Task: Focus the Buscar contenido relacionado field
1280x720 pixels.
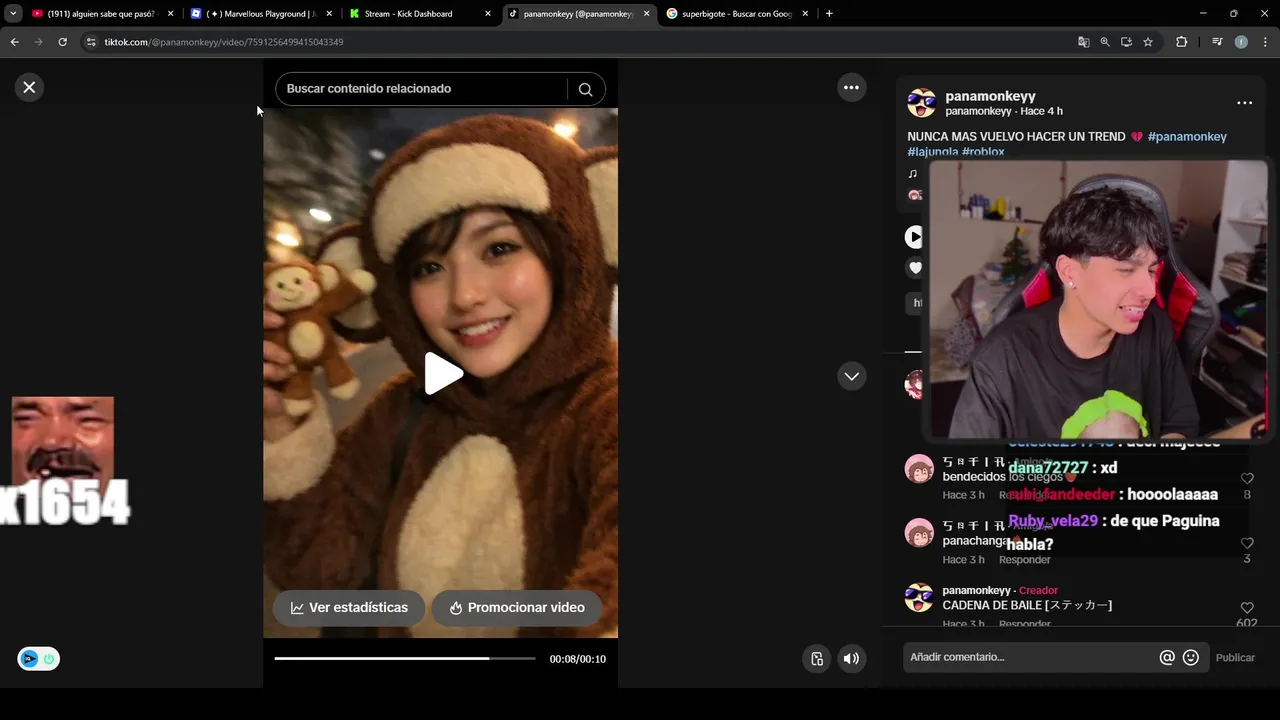Action: 420,89
